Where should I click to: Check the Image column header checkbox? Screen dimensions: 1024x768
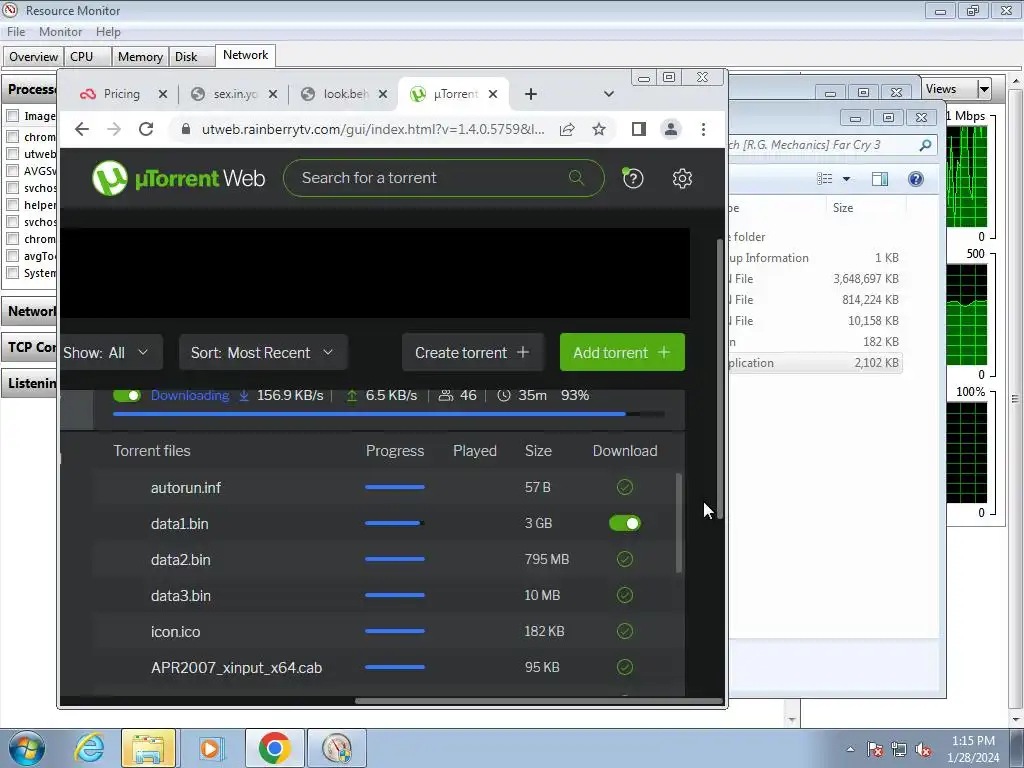tap(12, 116)
